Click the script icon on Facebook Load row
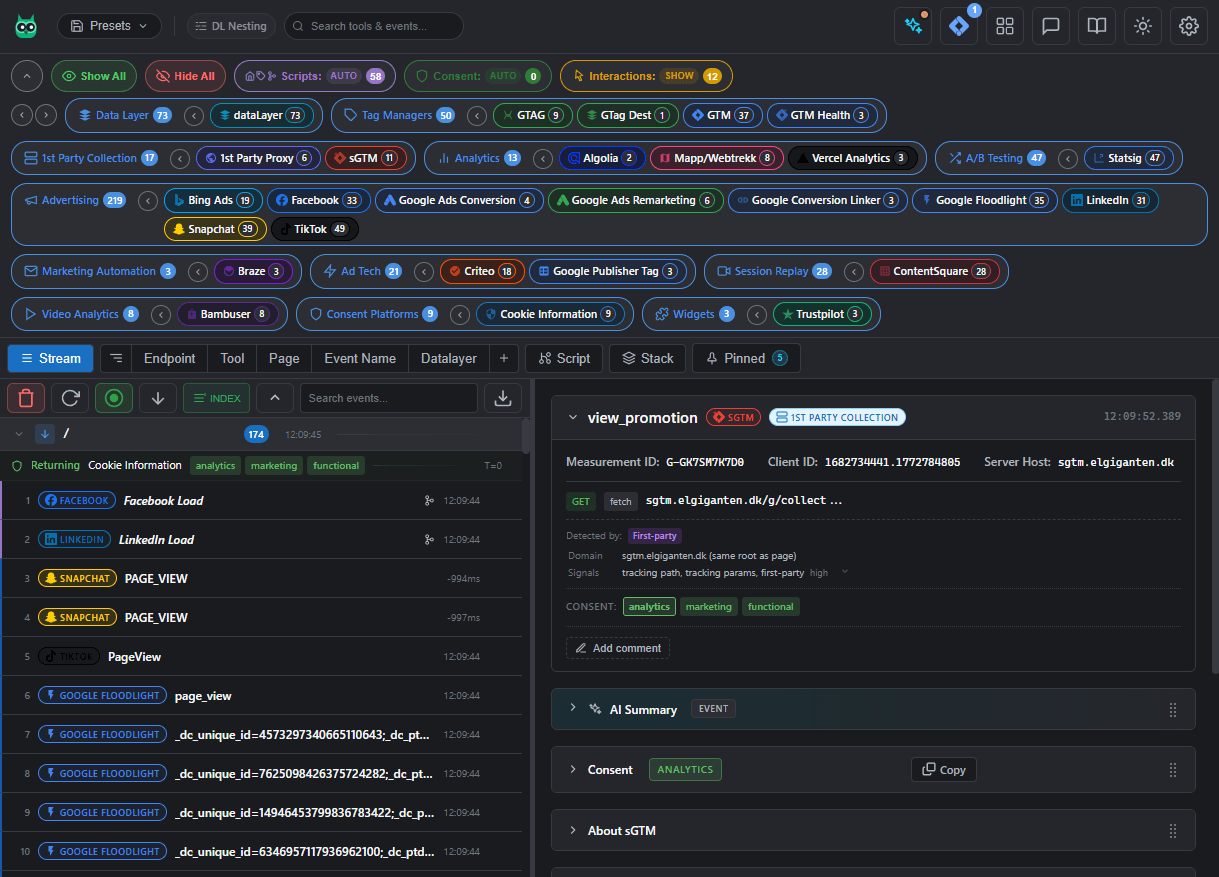 click(429, 501)
